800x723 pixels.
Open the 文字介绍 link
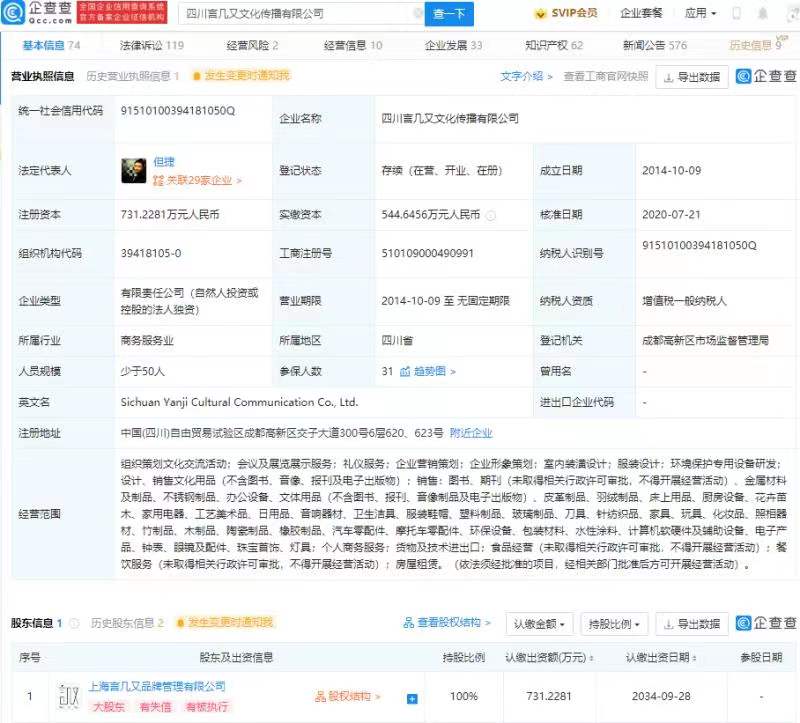pyautogui.click(x=526, y=77)
